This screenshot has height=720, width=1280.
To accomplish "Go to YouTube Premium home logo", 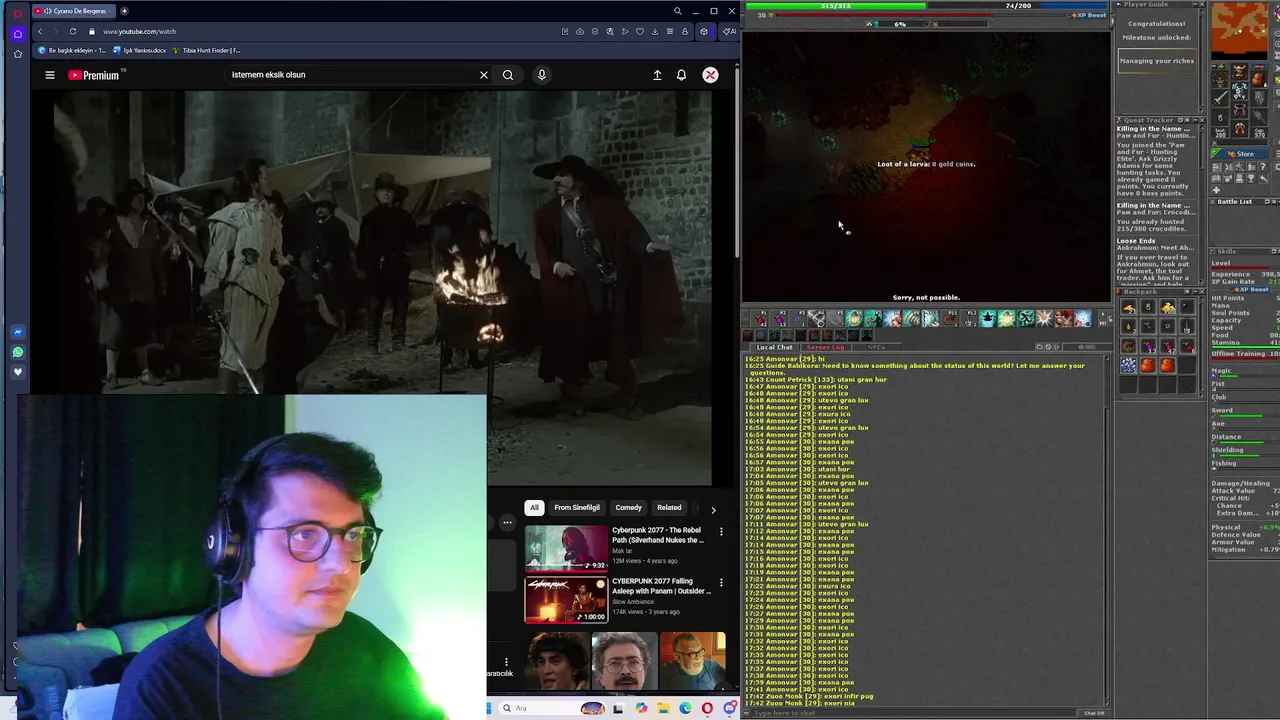I will 95,75.
